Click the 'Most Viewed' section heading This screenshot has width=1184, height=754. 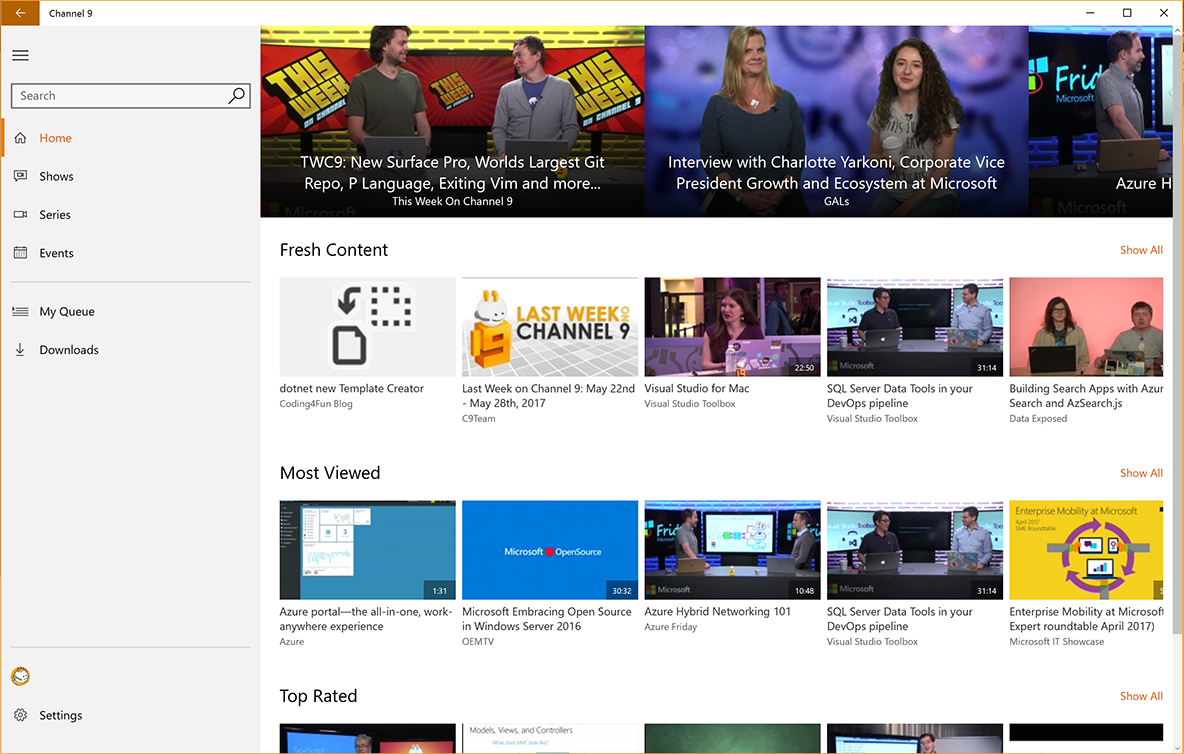(330, 473)
